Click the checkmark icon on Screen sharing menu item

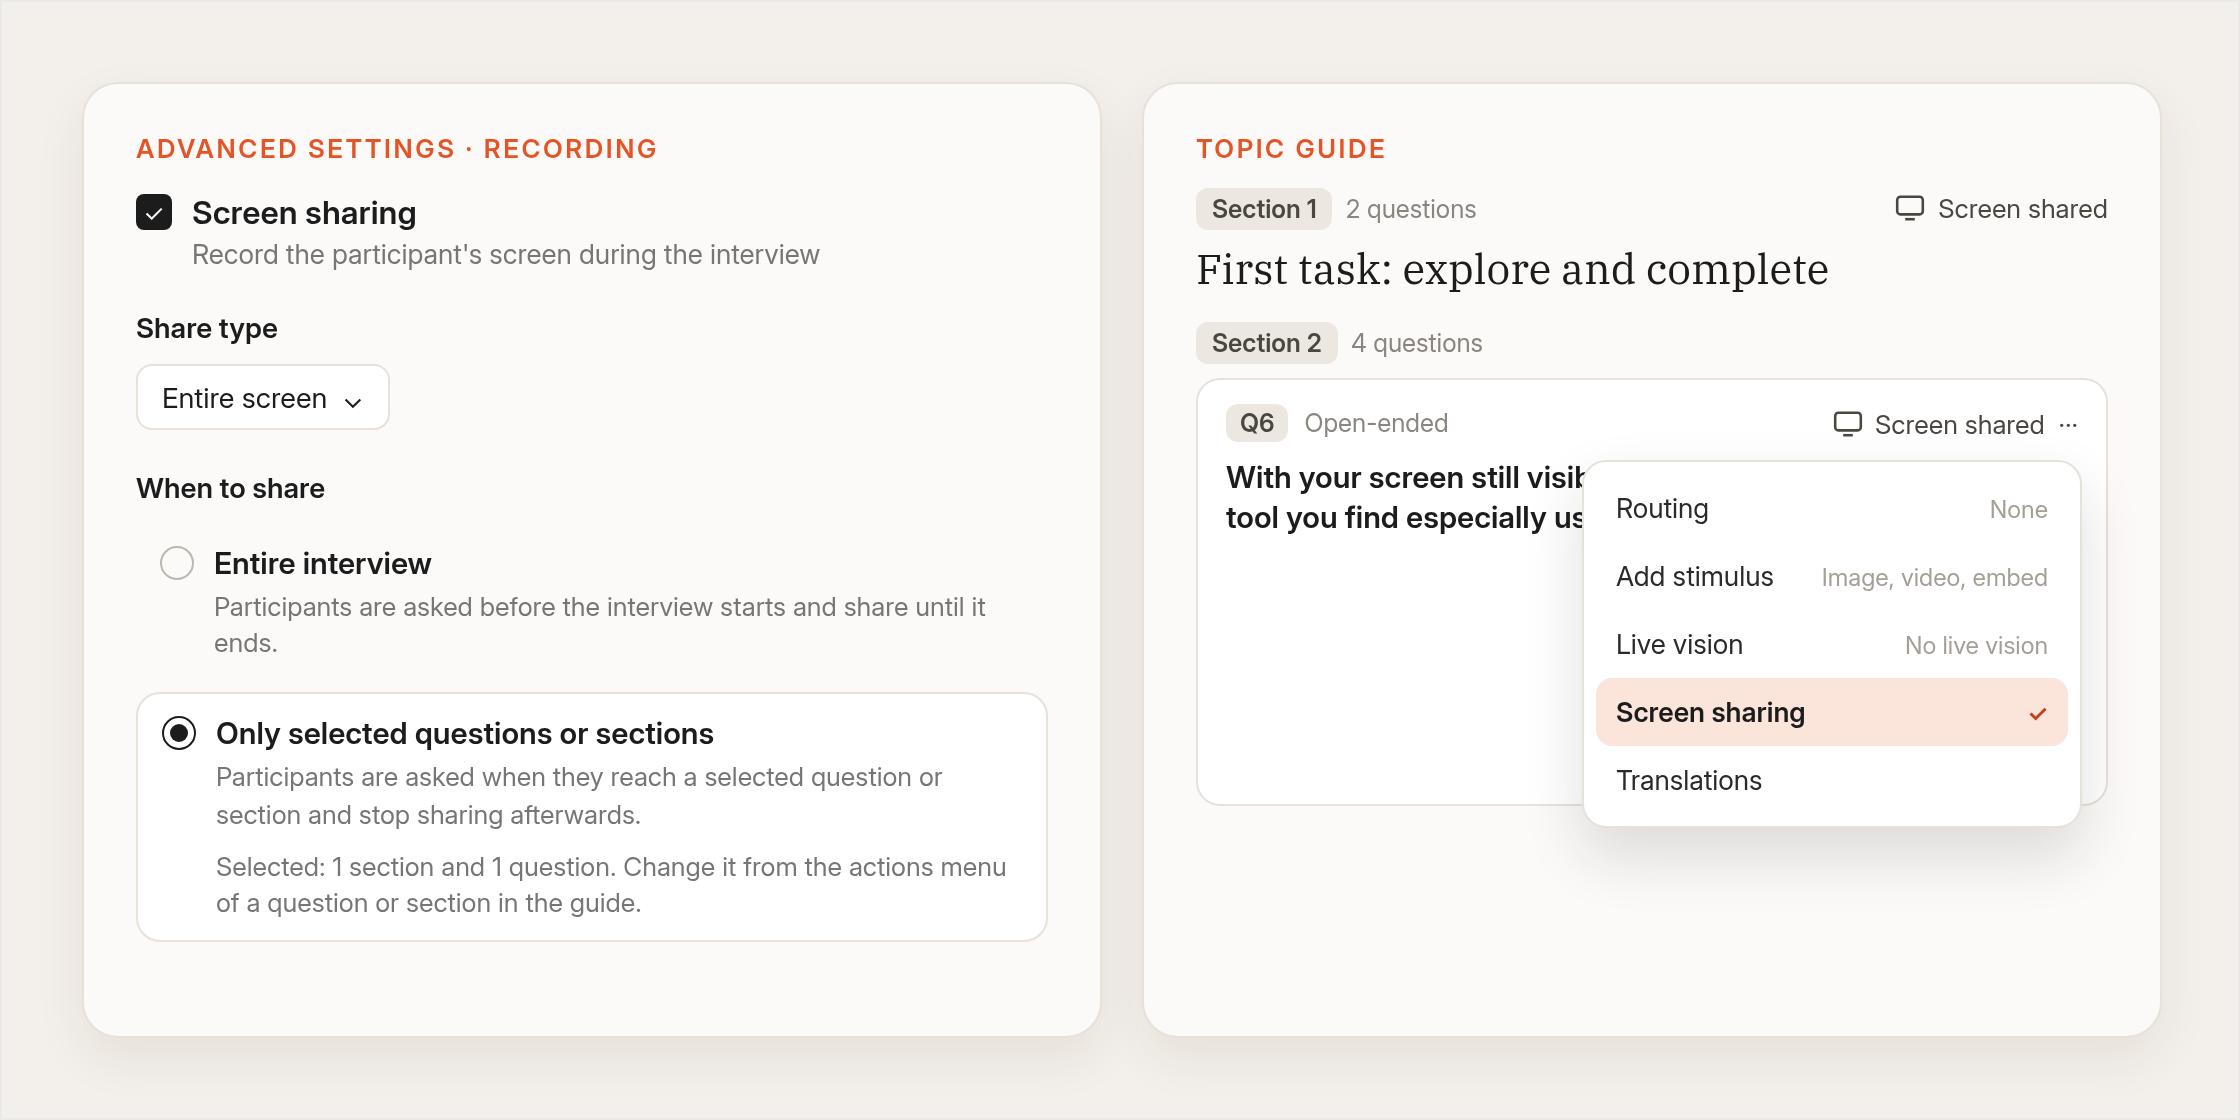click(2038, 713)
